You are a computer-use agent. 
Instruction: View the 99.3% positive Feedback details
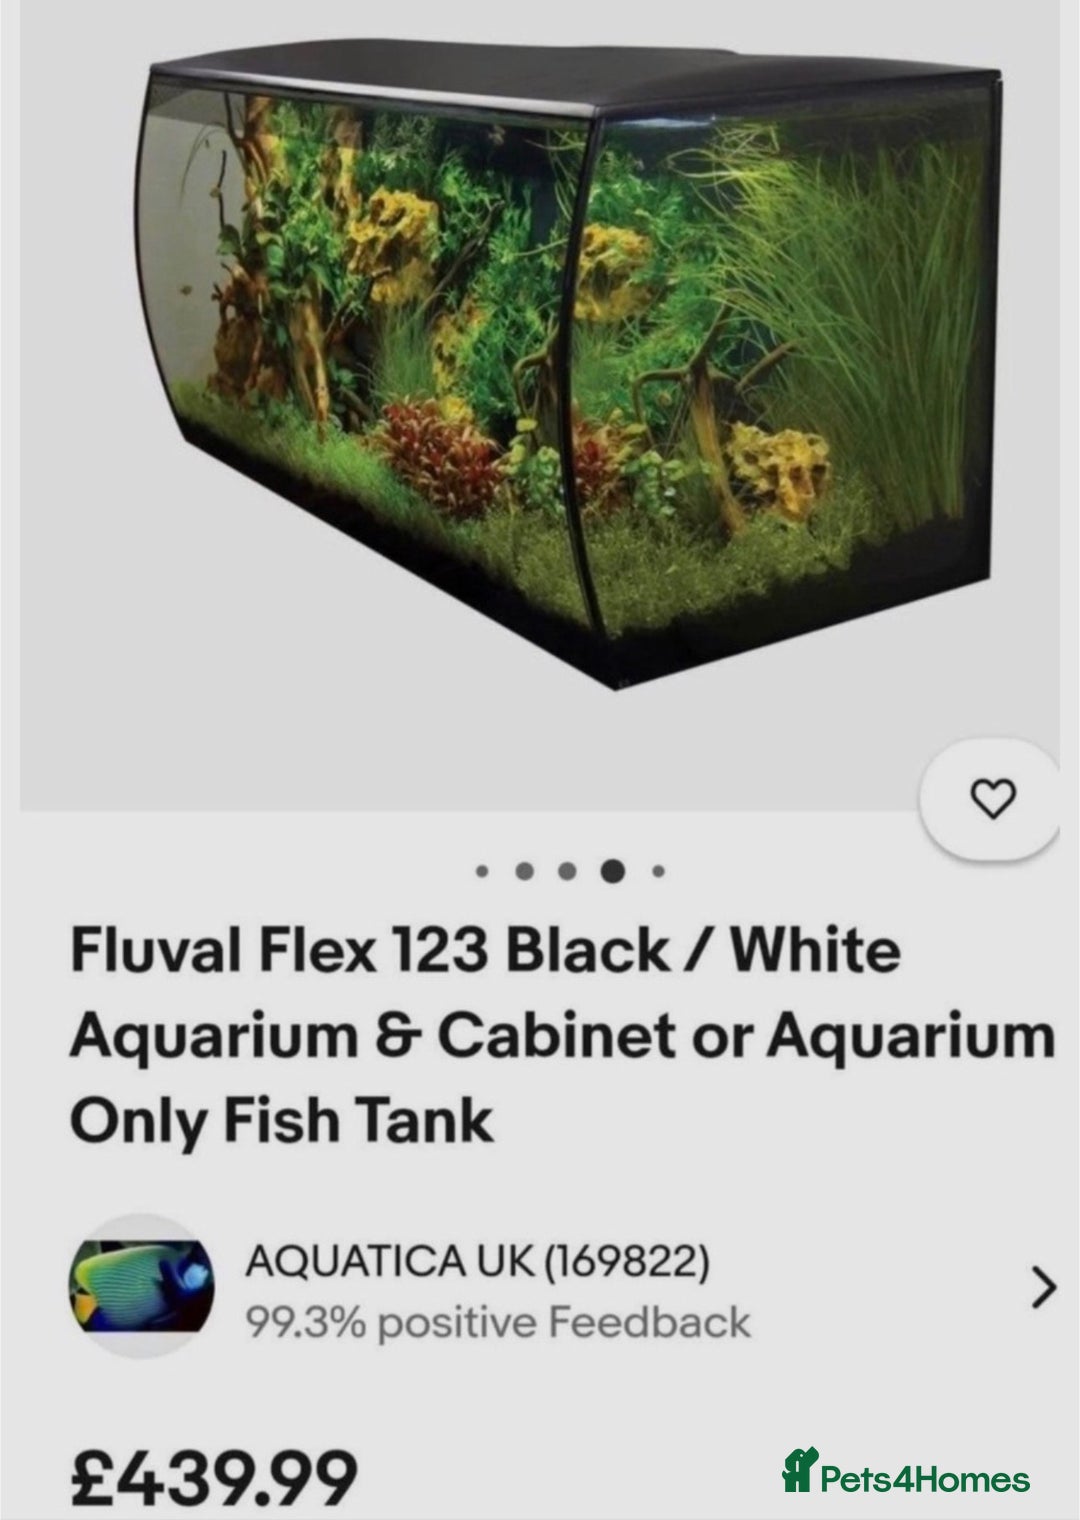498,1322
